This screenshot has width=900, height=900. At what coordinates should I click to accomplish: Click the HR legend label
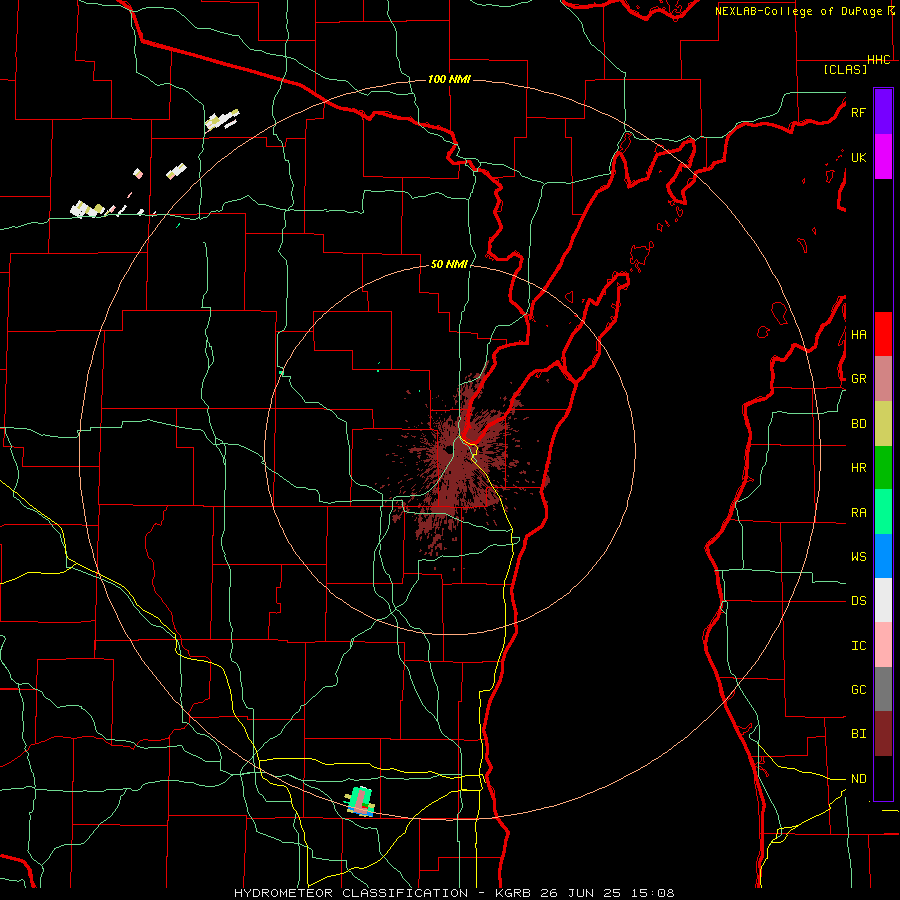pos(858,468)
